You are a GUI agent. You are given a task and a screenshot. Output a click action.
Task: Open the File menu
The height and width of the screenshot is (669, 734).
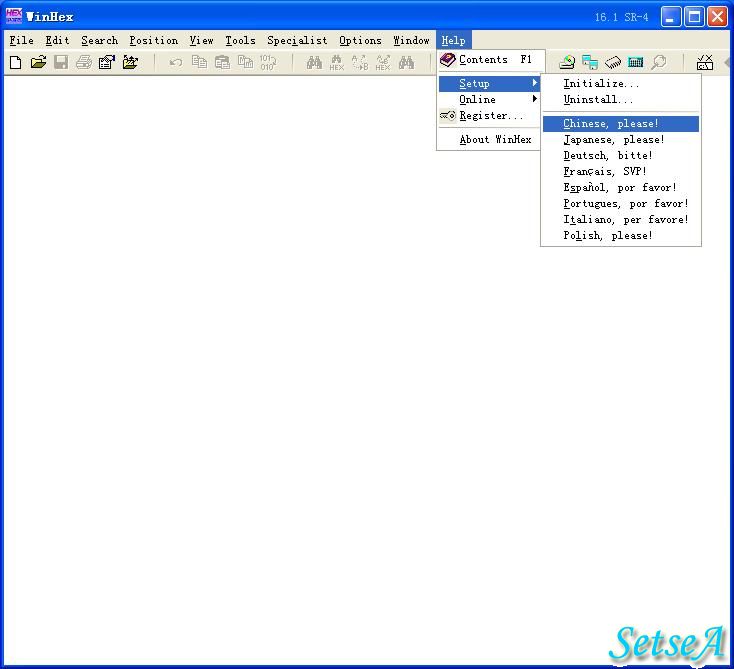click(22, 41)
